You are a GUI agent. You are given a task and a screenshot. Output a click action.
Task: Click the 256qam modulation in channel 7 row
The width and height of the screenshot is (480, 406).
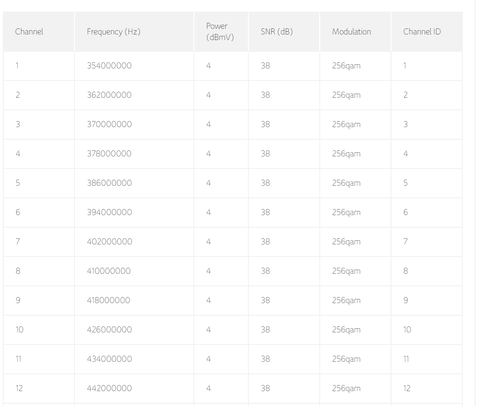click(x=346, y=242)
